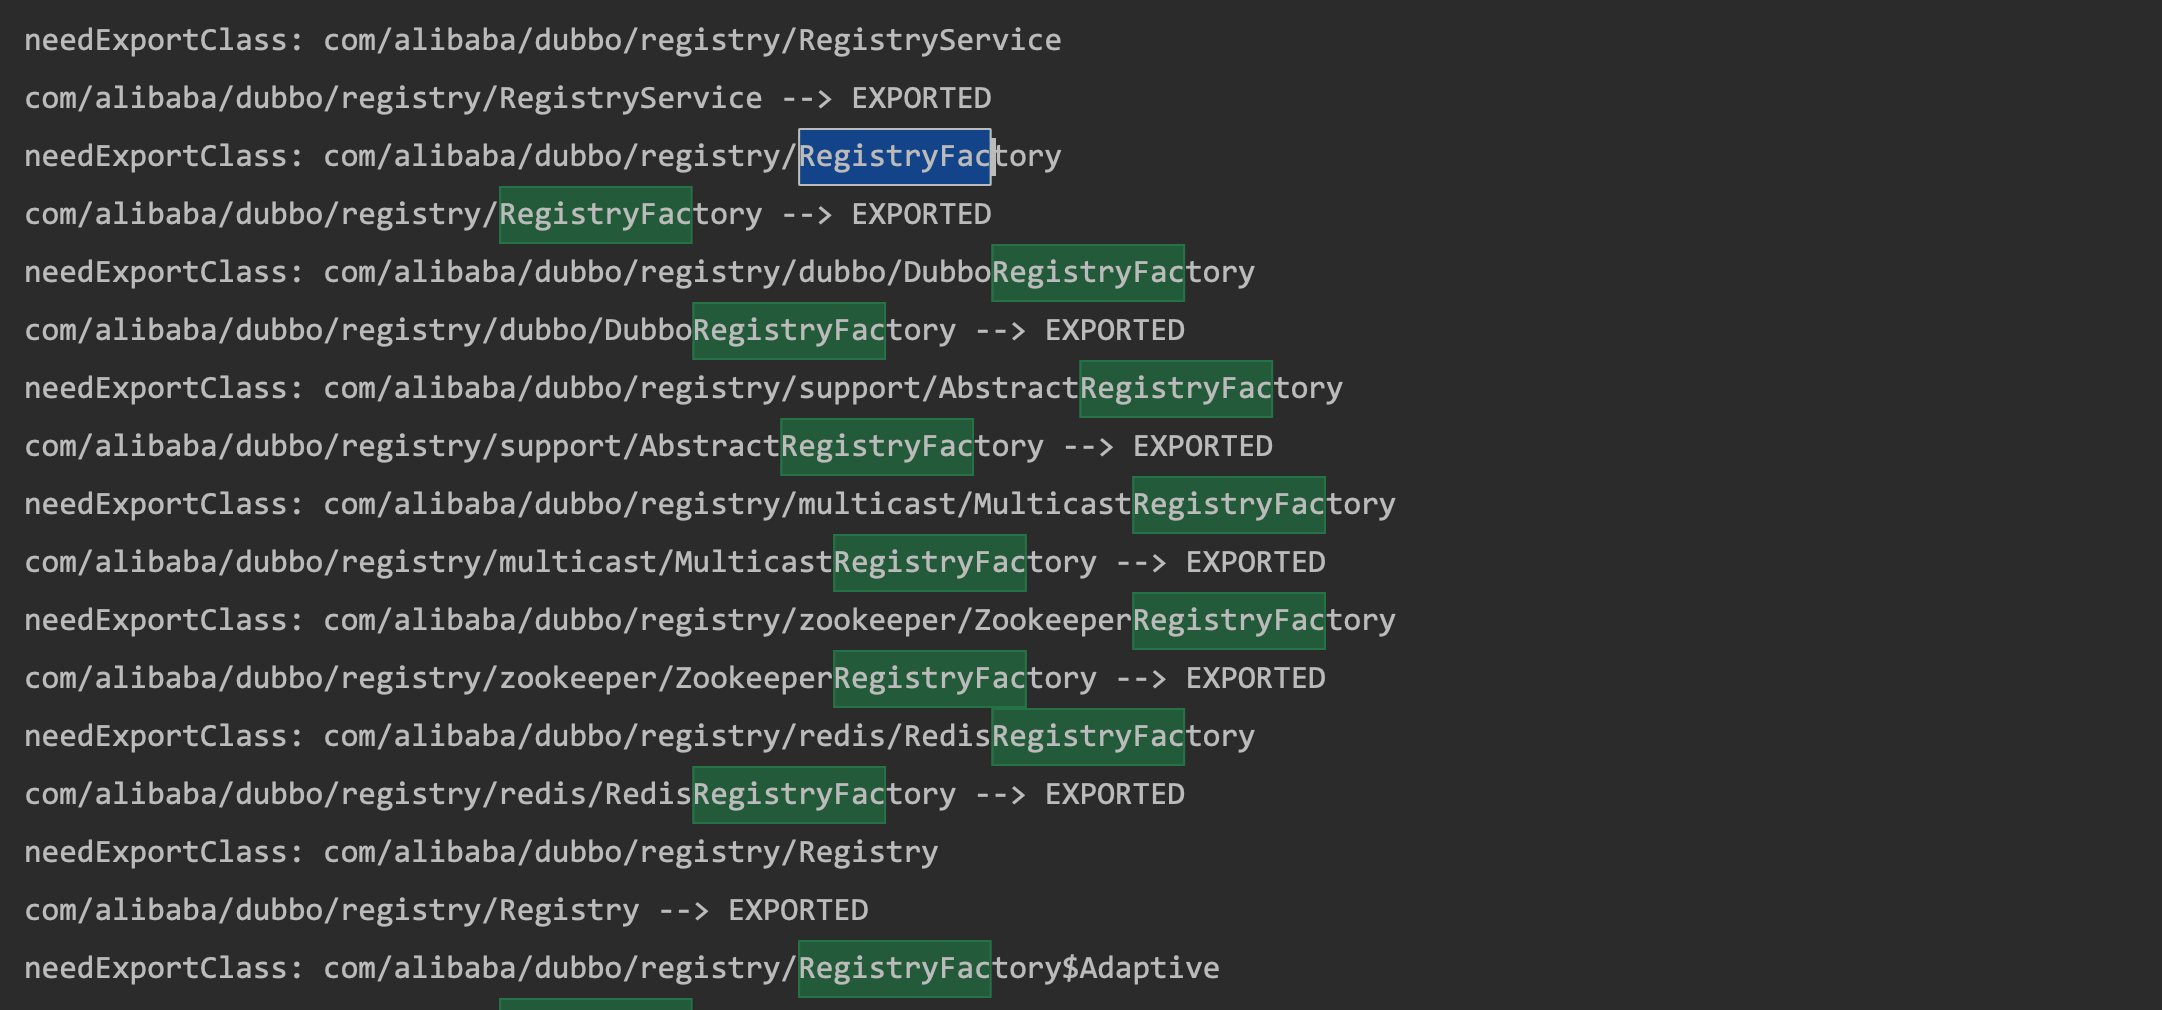This screenshot has width=2162, height=1010.
Task: Click 'com/alibaba/dubbo/registry/Registry --> EXPORTED' line
Action: tap(446, 910)
